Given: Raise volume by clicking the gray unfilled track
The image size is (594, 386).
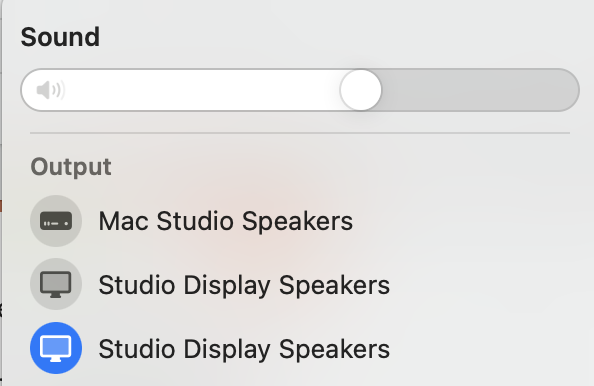Looking at the screenshot, I should [479, 90].
